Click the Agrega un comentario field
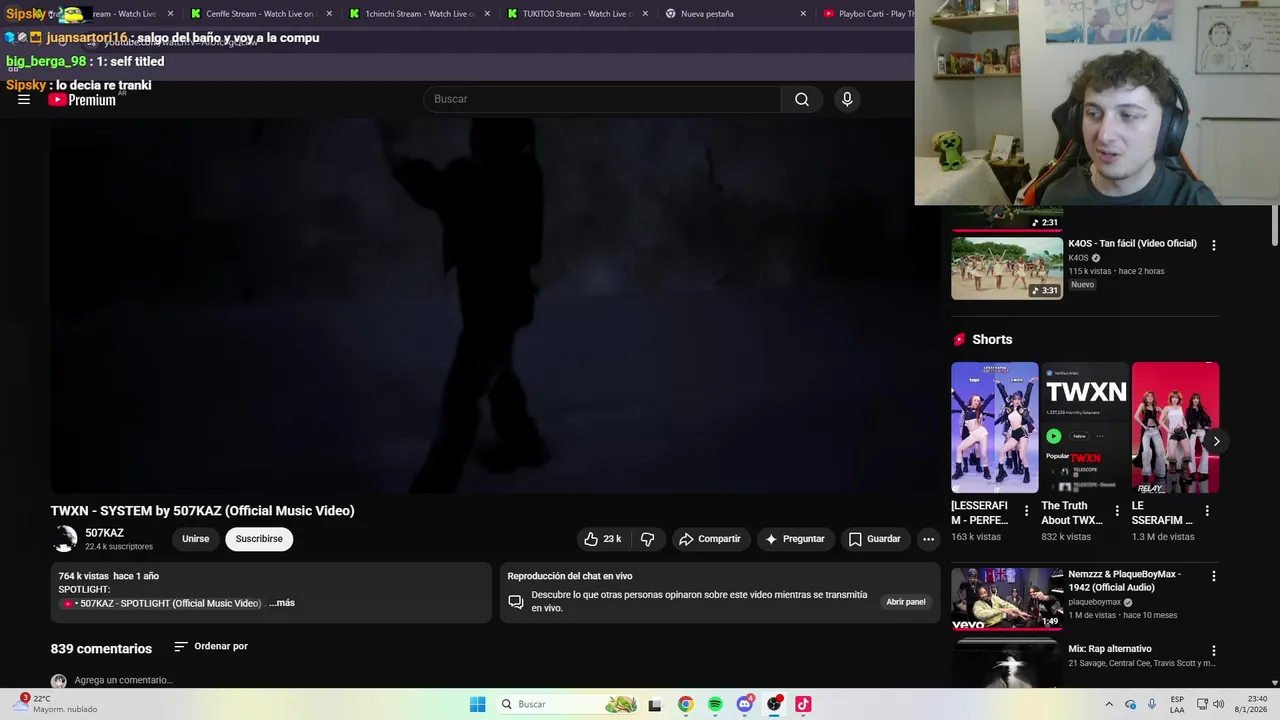This screenshot has height=720, width=1280. [x=123, y=680]
